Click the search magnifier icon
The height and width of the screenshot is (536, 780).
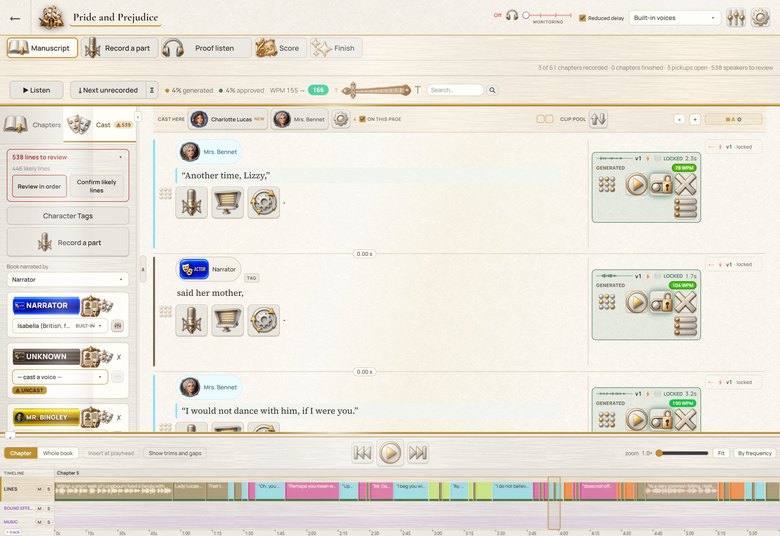coord(492,90)
